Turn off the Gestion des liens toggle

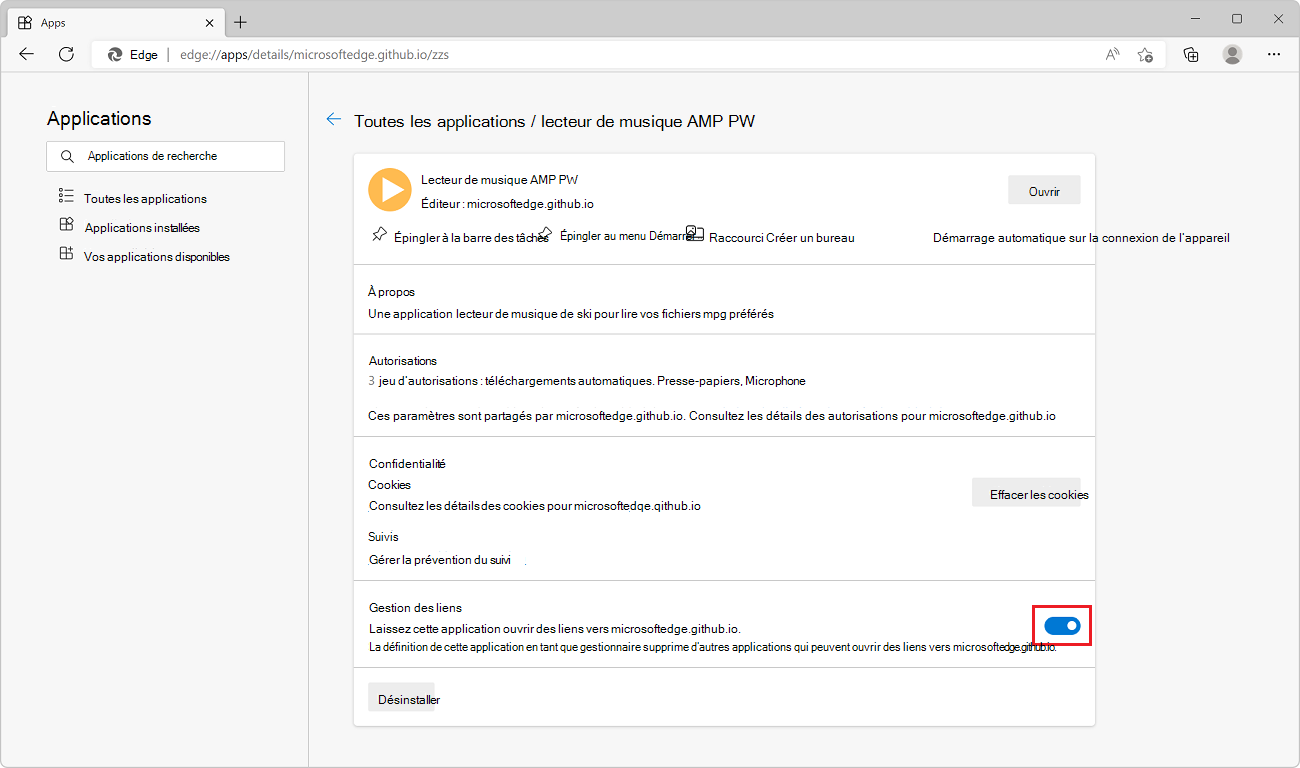click(1062, 626)
